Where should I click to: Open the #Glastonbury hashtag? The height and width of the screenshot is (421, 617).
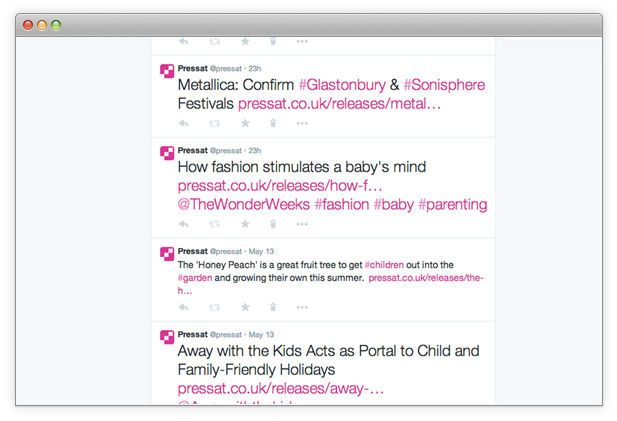click(342, 85)
